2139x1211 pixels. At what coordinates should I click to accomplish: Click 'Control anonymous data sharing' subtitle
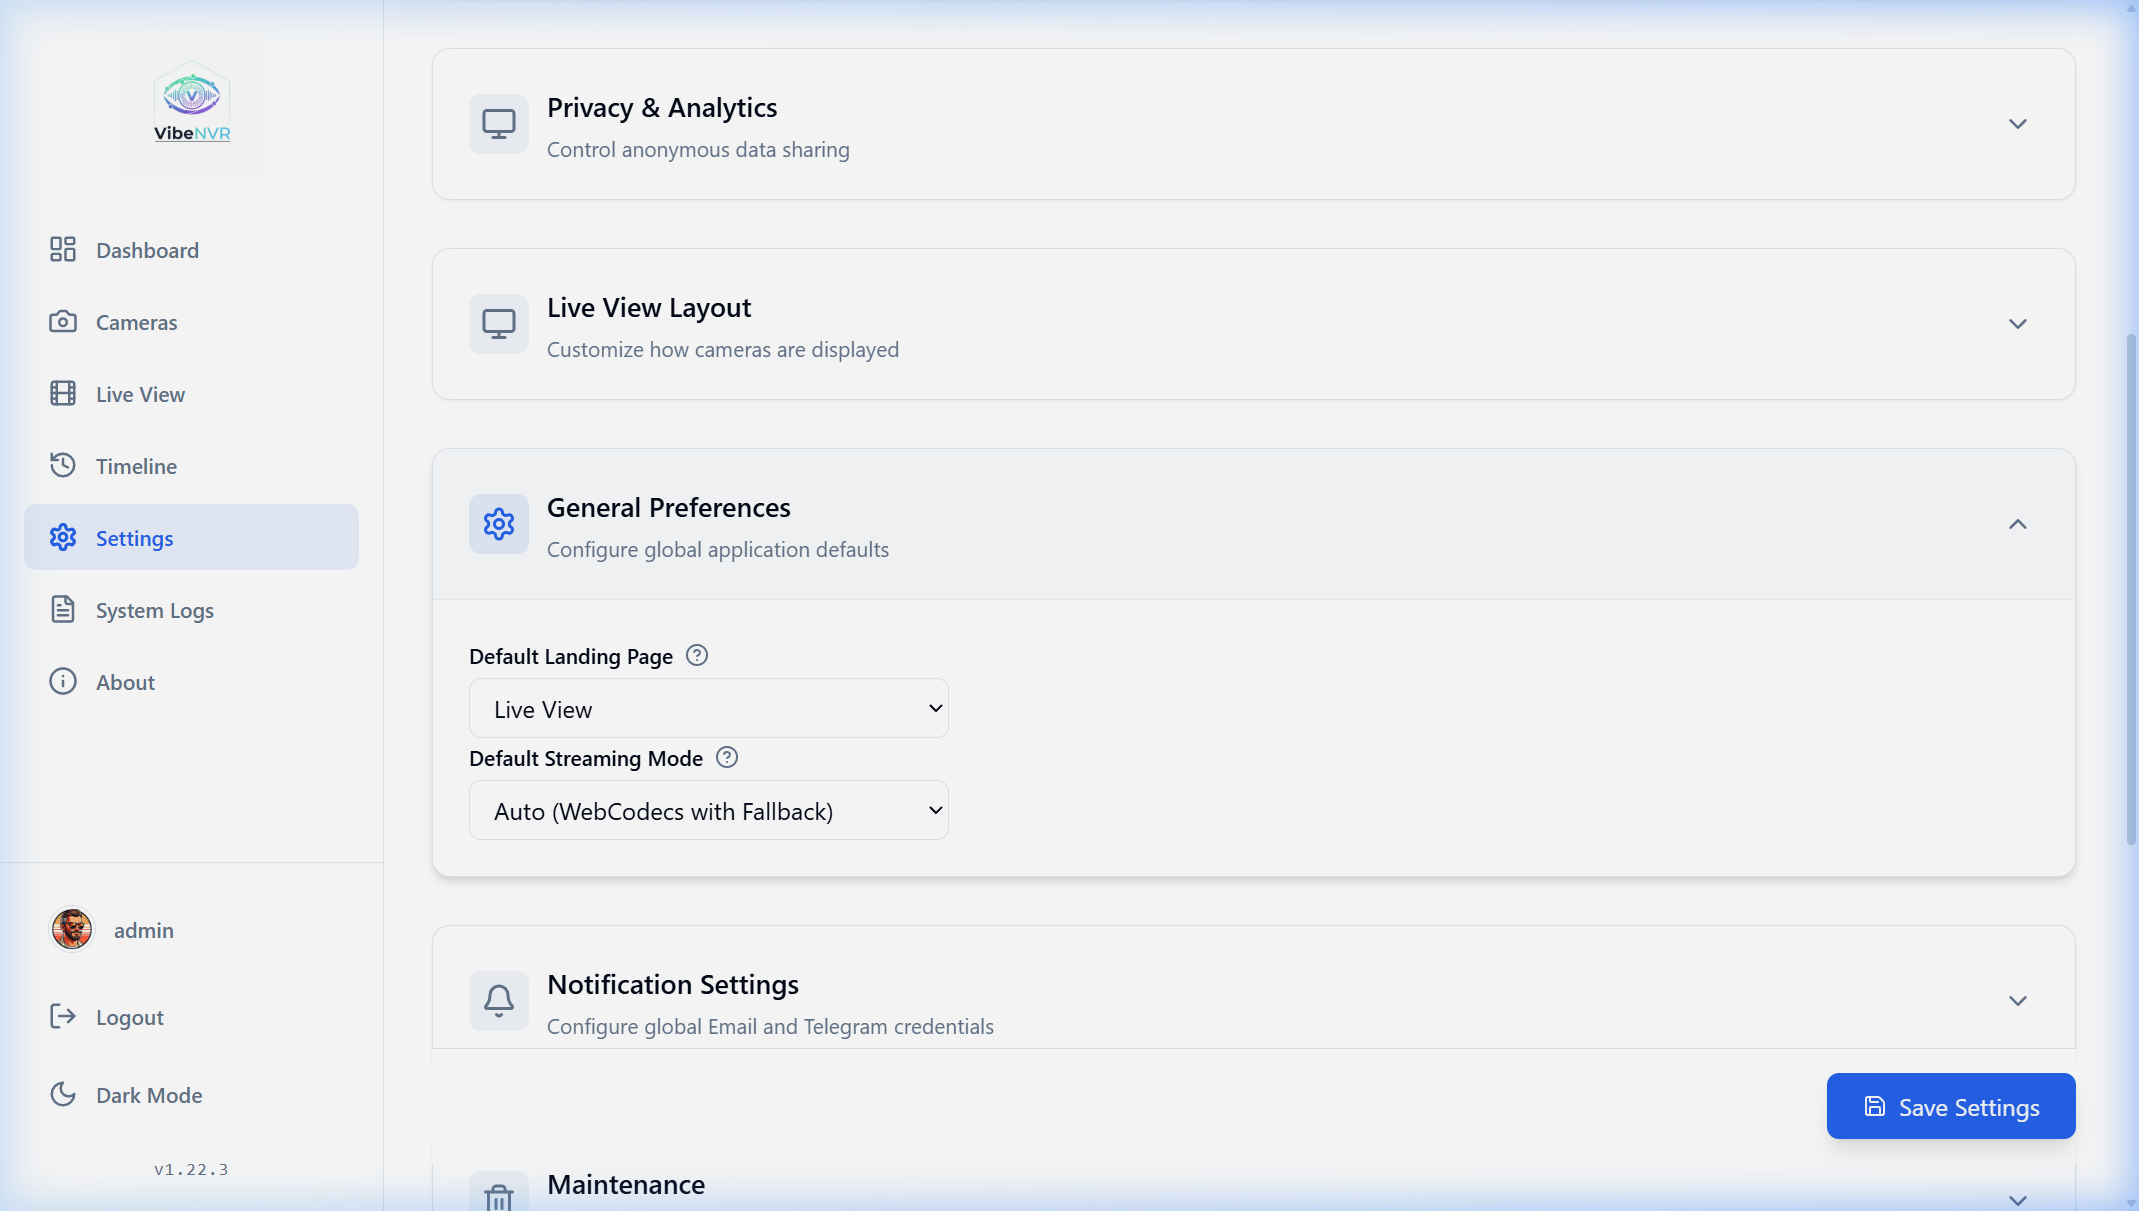tap(698, 149)
